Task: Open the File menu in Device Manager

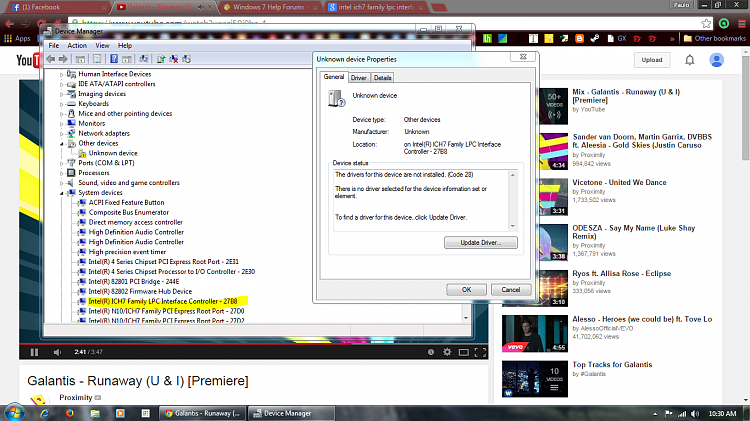Action: pyautogui.click(x=54, y=45)
